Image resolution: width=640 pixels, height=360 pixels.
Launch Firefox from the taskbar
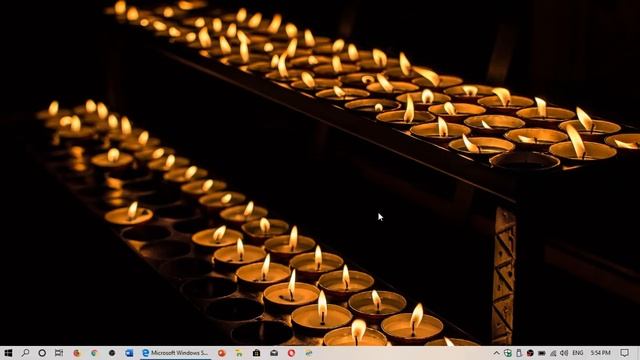pos(76,353)
